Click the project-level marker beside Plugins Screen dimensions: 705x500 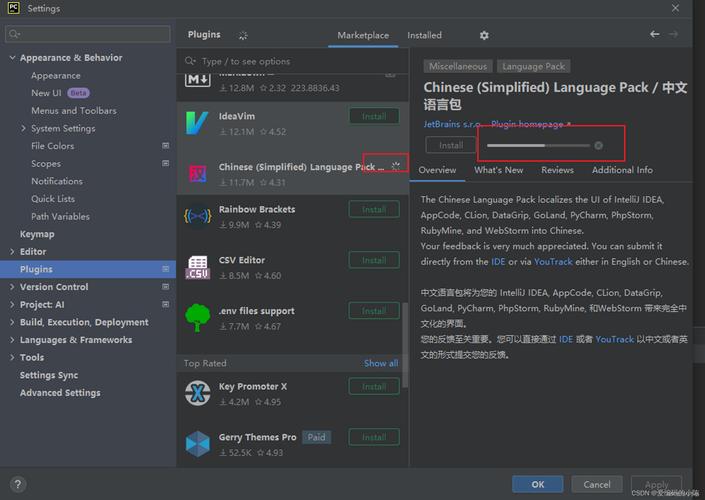pyautogui.click(x=165, y=269)
